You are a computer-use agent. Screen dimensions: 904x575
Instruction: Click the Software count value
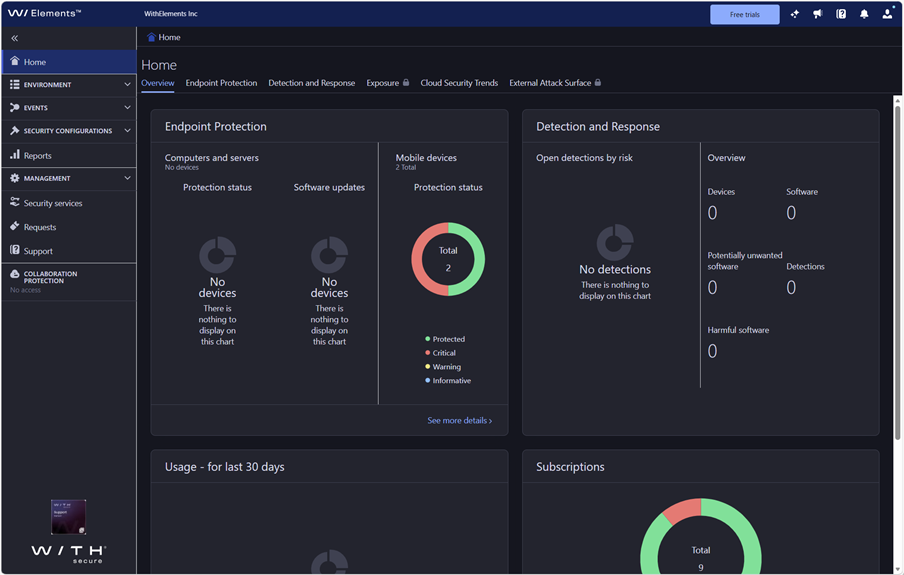[791, 213]
